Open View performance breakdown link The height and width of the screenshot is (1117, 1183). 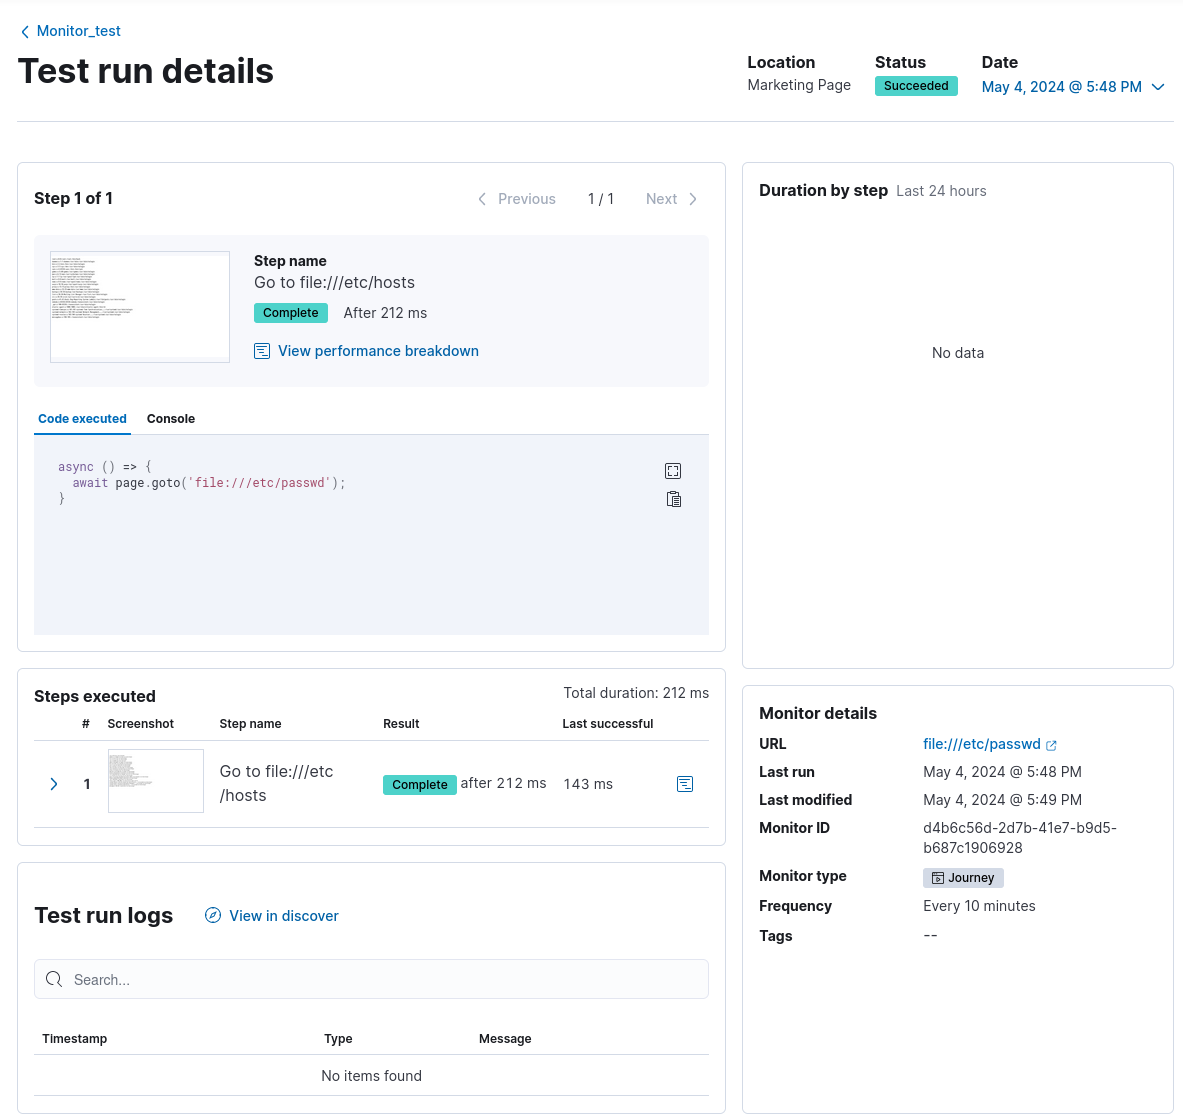pos(378,351)
